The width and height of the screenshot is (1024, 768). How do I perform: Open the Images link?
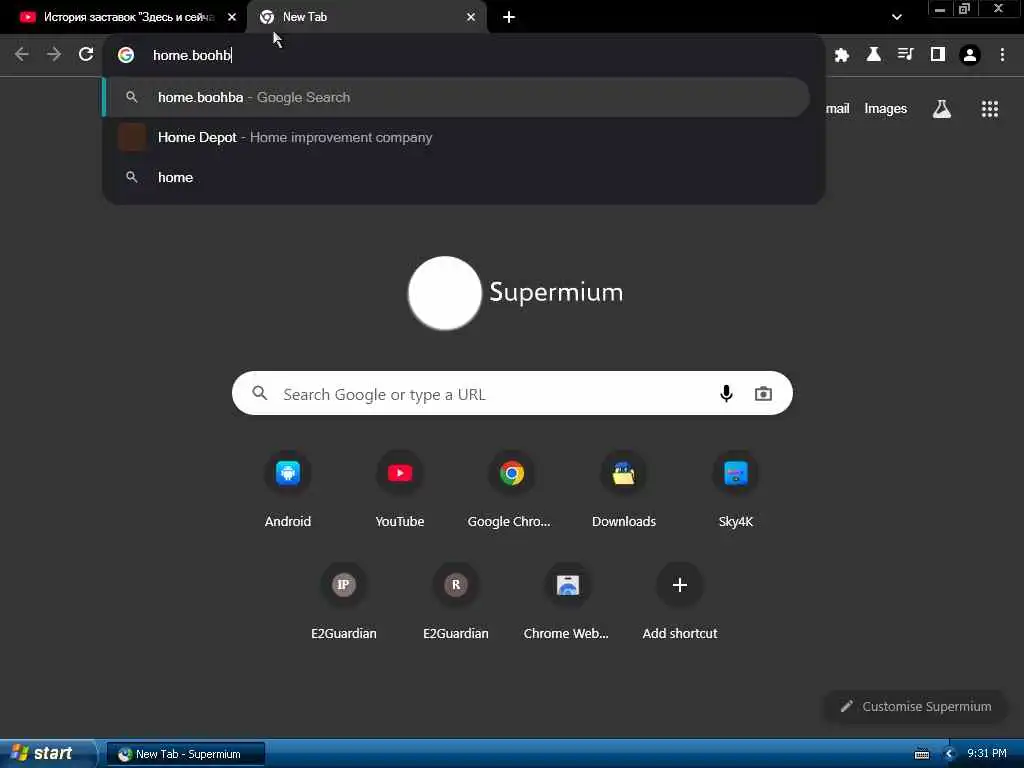885,109
